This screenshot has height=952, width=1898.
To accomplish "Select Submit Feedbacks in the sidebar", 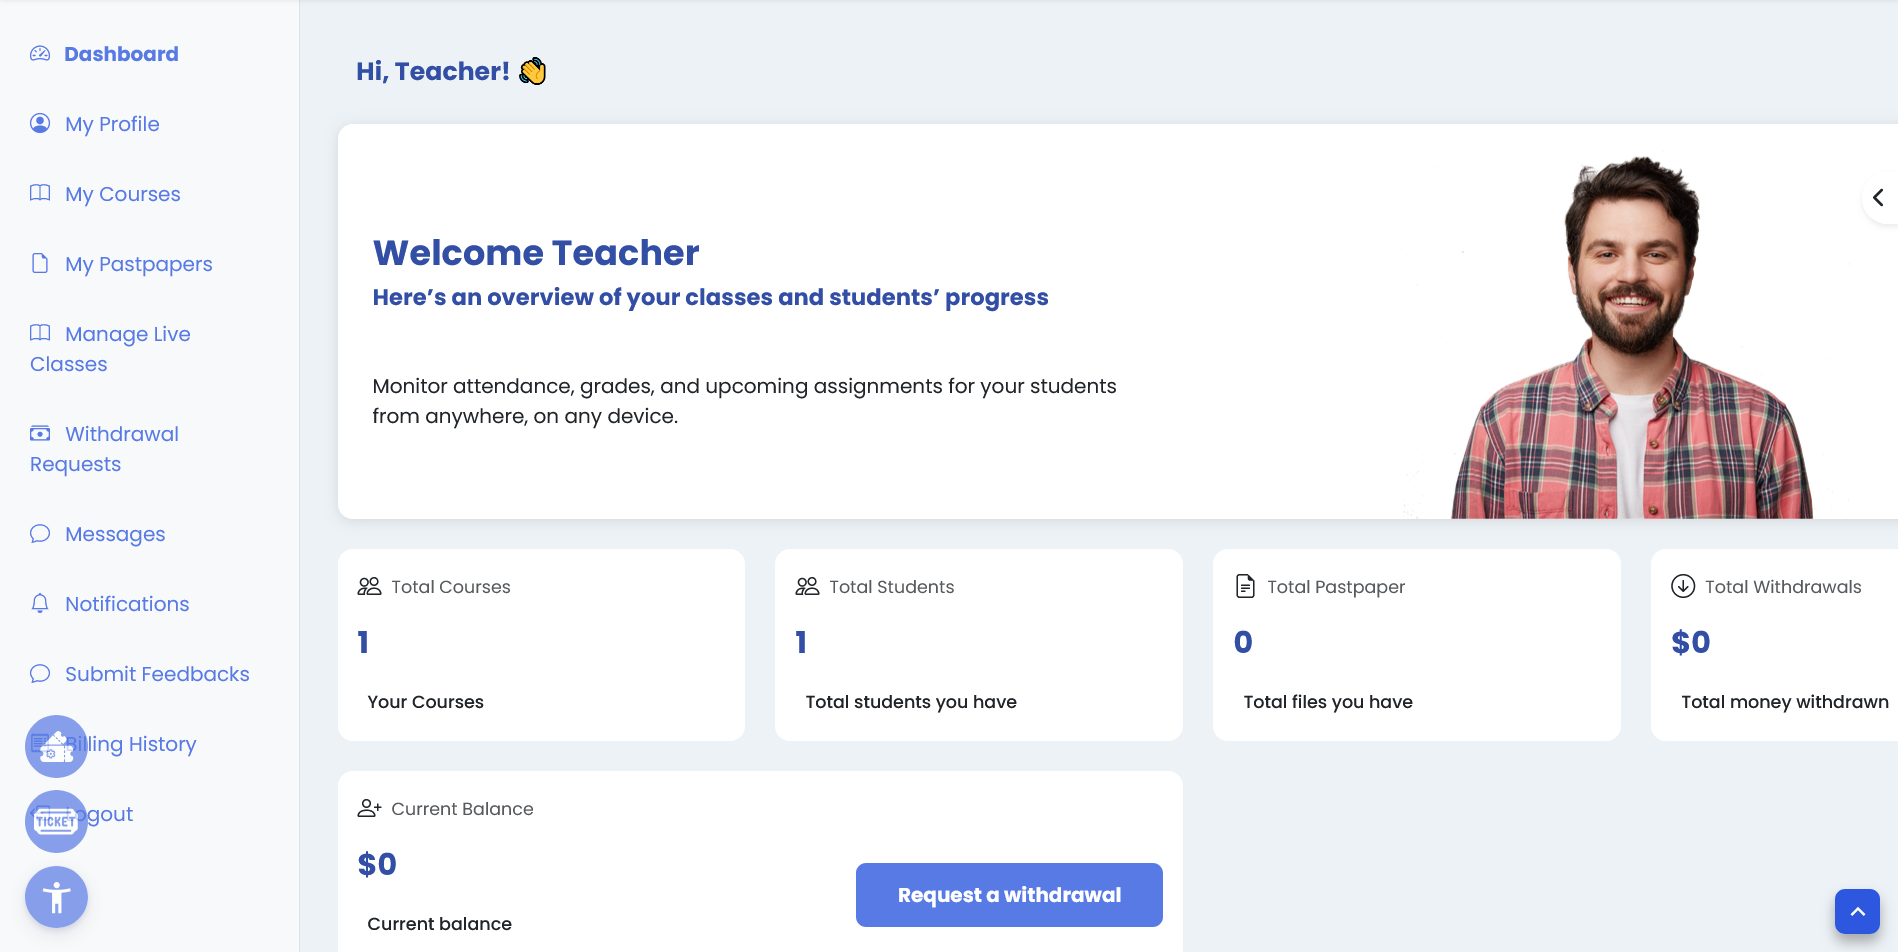I will click(156, 673).
